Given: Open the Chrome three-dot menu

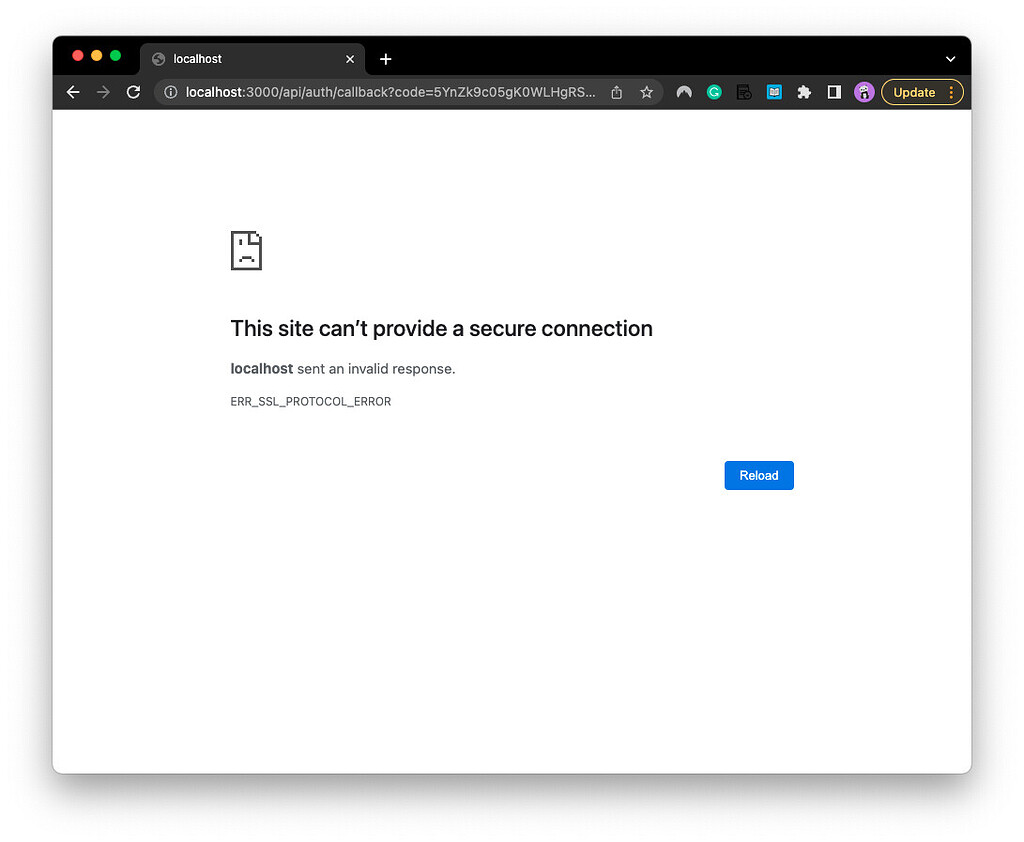Looking at the screenshot, I should [x=952, y=92].
